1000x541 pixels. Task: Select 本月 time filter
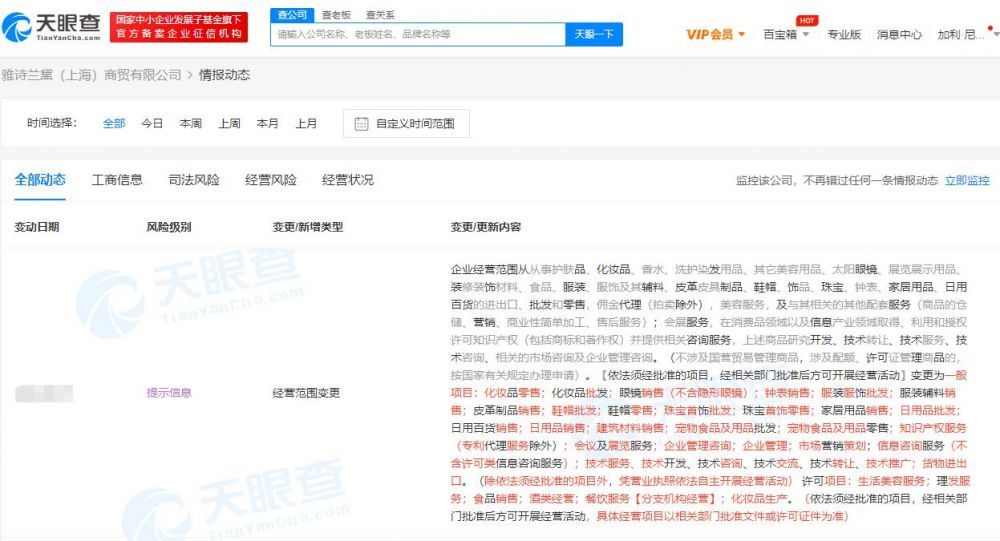(267, 124)
